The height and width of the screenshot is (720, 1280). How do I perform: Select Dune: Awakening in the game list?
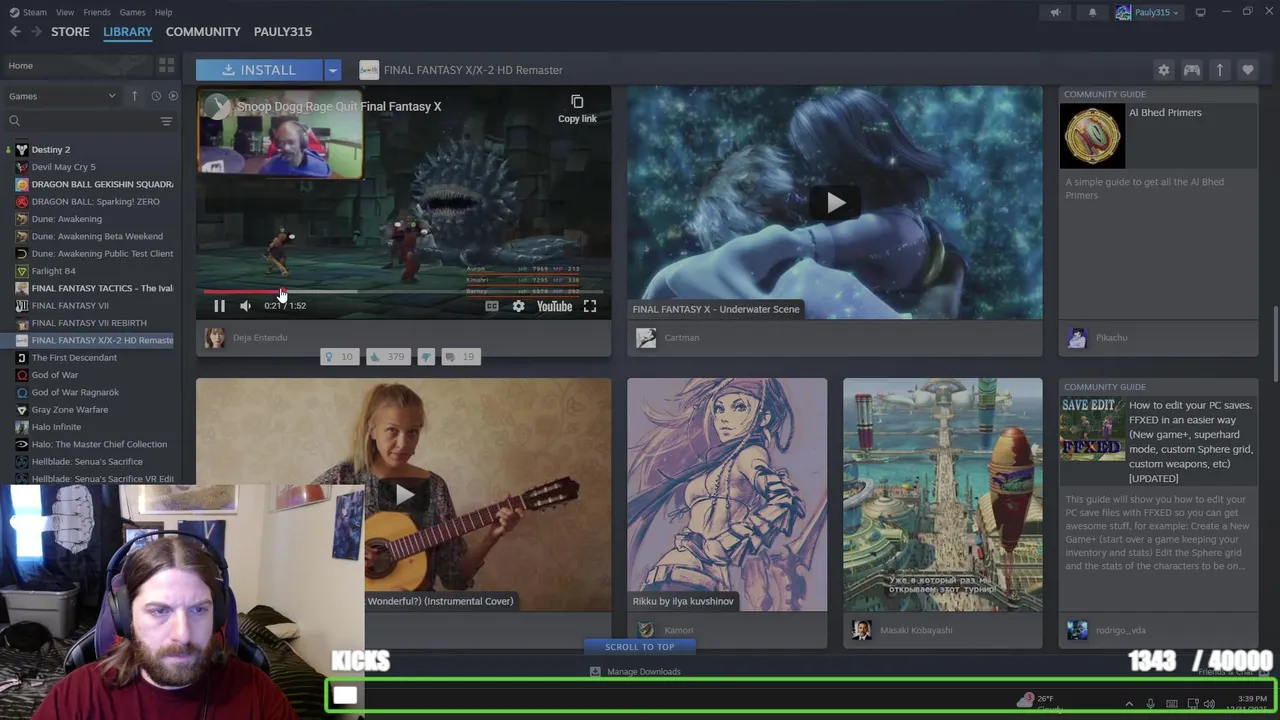[x=66, y=219]
